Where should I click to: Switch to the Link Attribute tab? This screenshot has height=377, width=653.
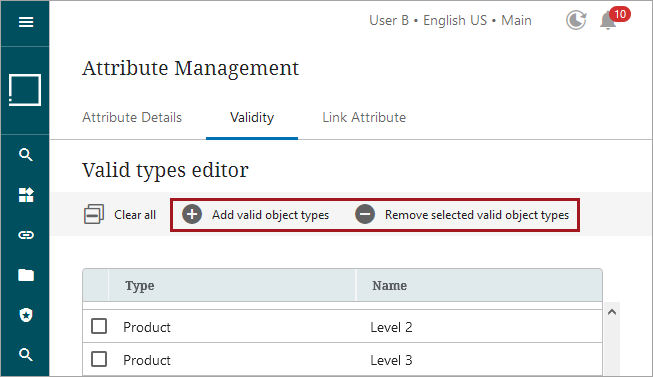click(x=364, y=117)
